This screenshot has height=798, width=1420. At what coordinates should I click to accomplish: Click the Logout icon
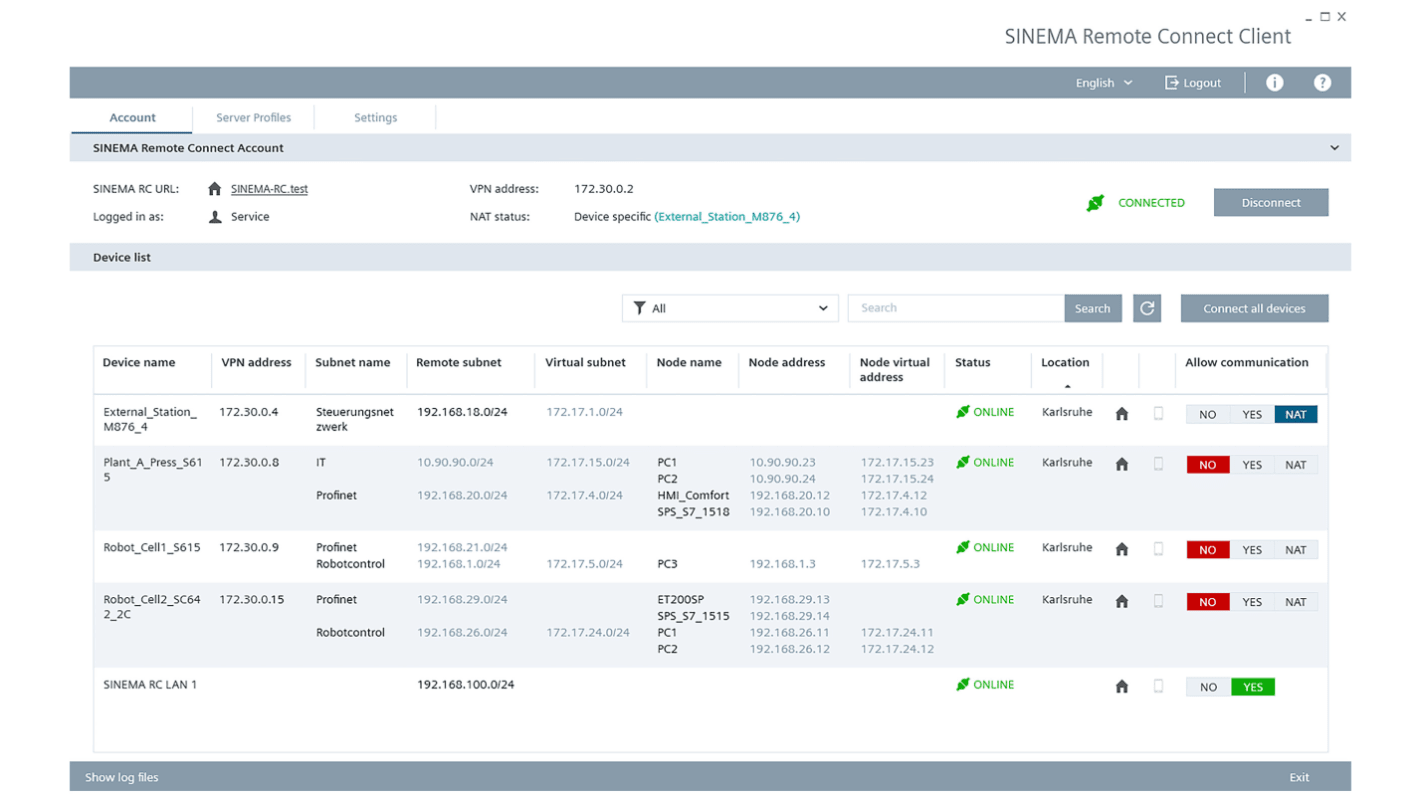(1170, 82)
